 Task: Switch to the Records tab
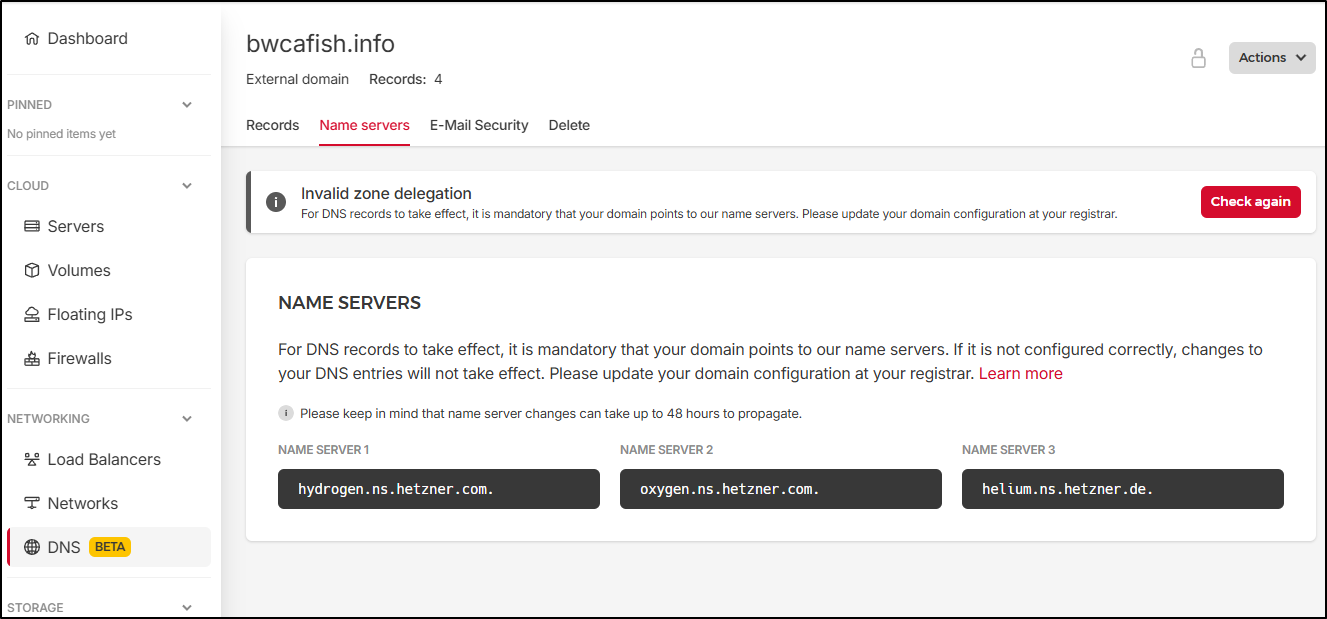coord(272,125)
